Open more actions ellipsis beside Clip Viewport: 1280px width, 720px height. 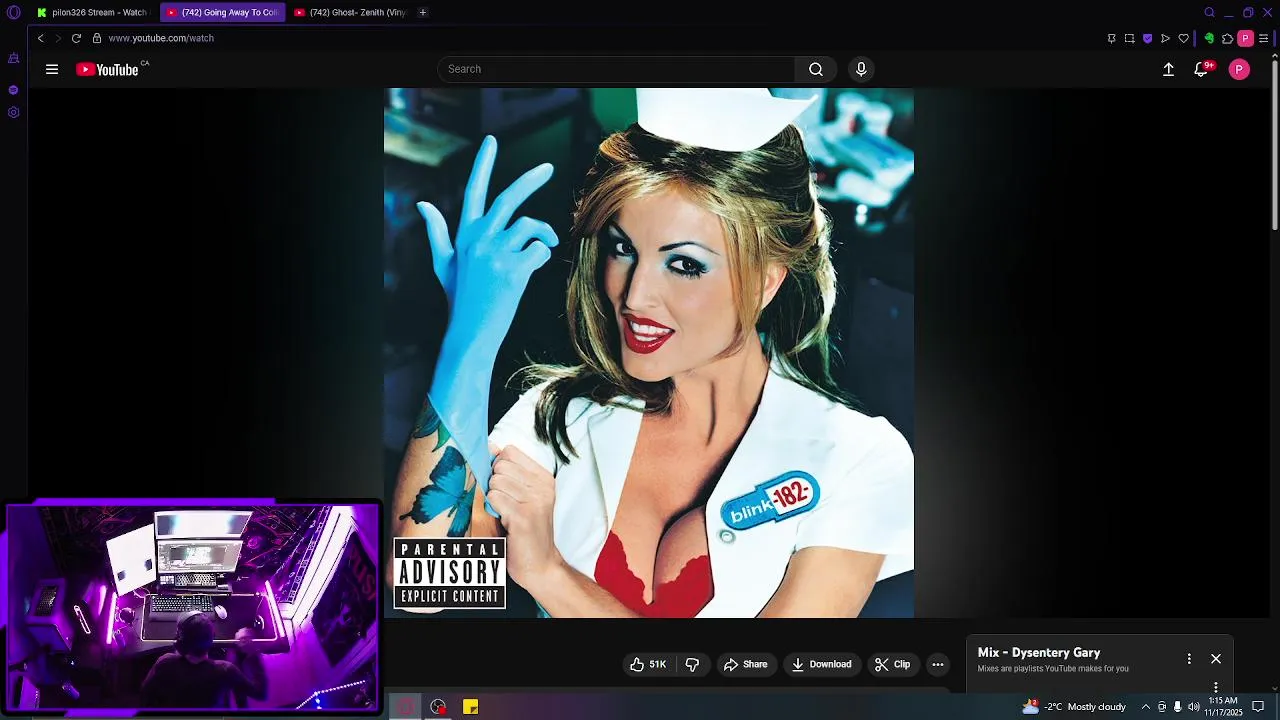[x=938, y=664]
